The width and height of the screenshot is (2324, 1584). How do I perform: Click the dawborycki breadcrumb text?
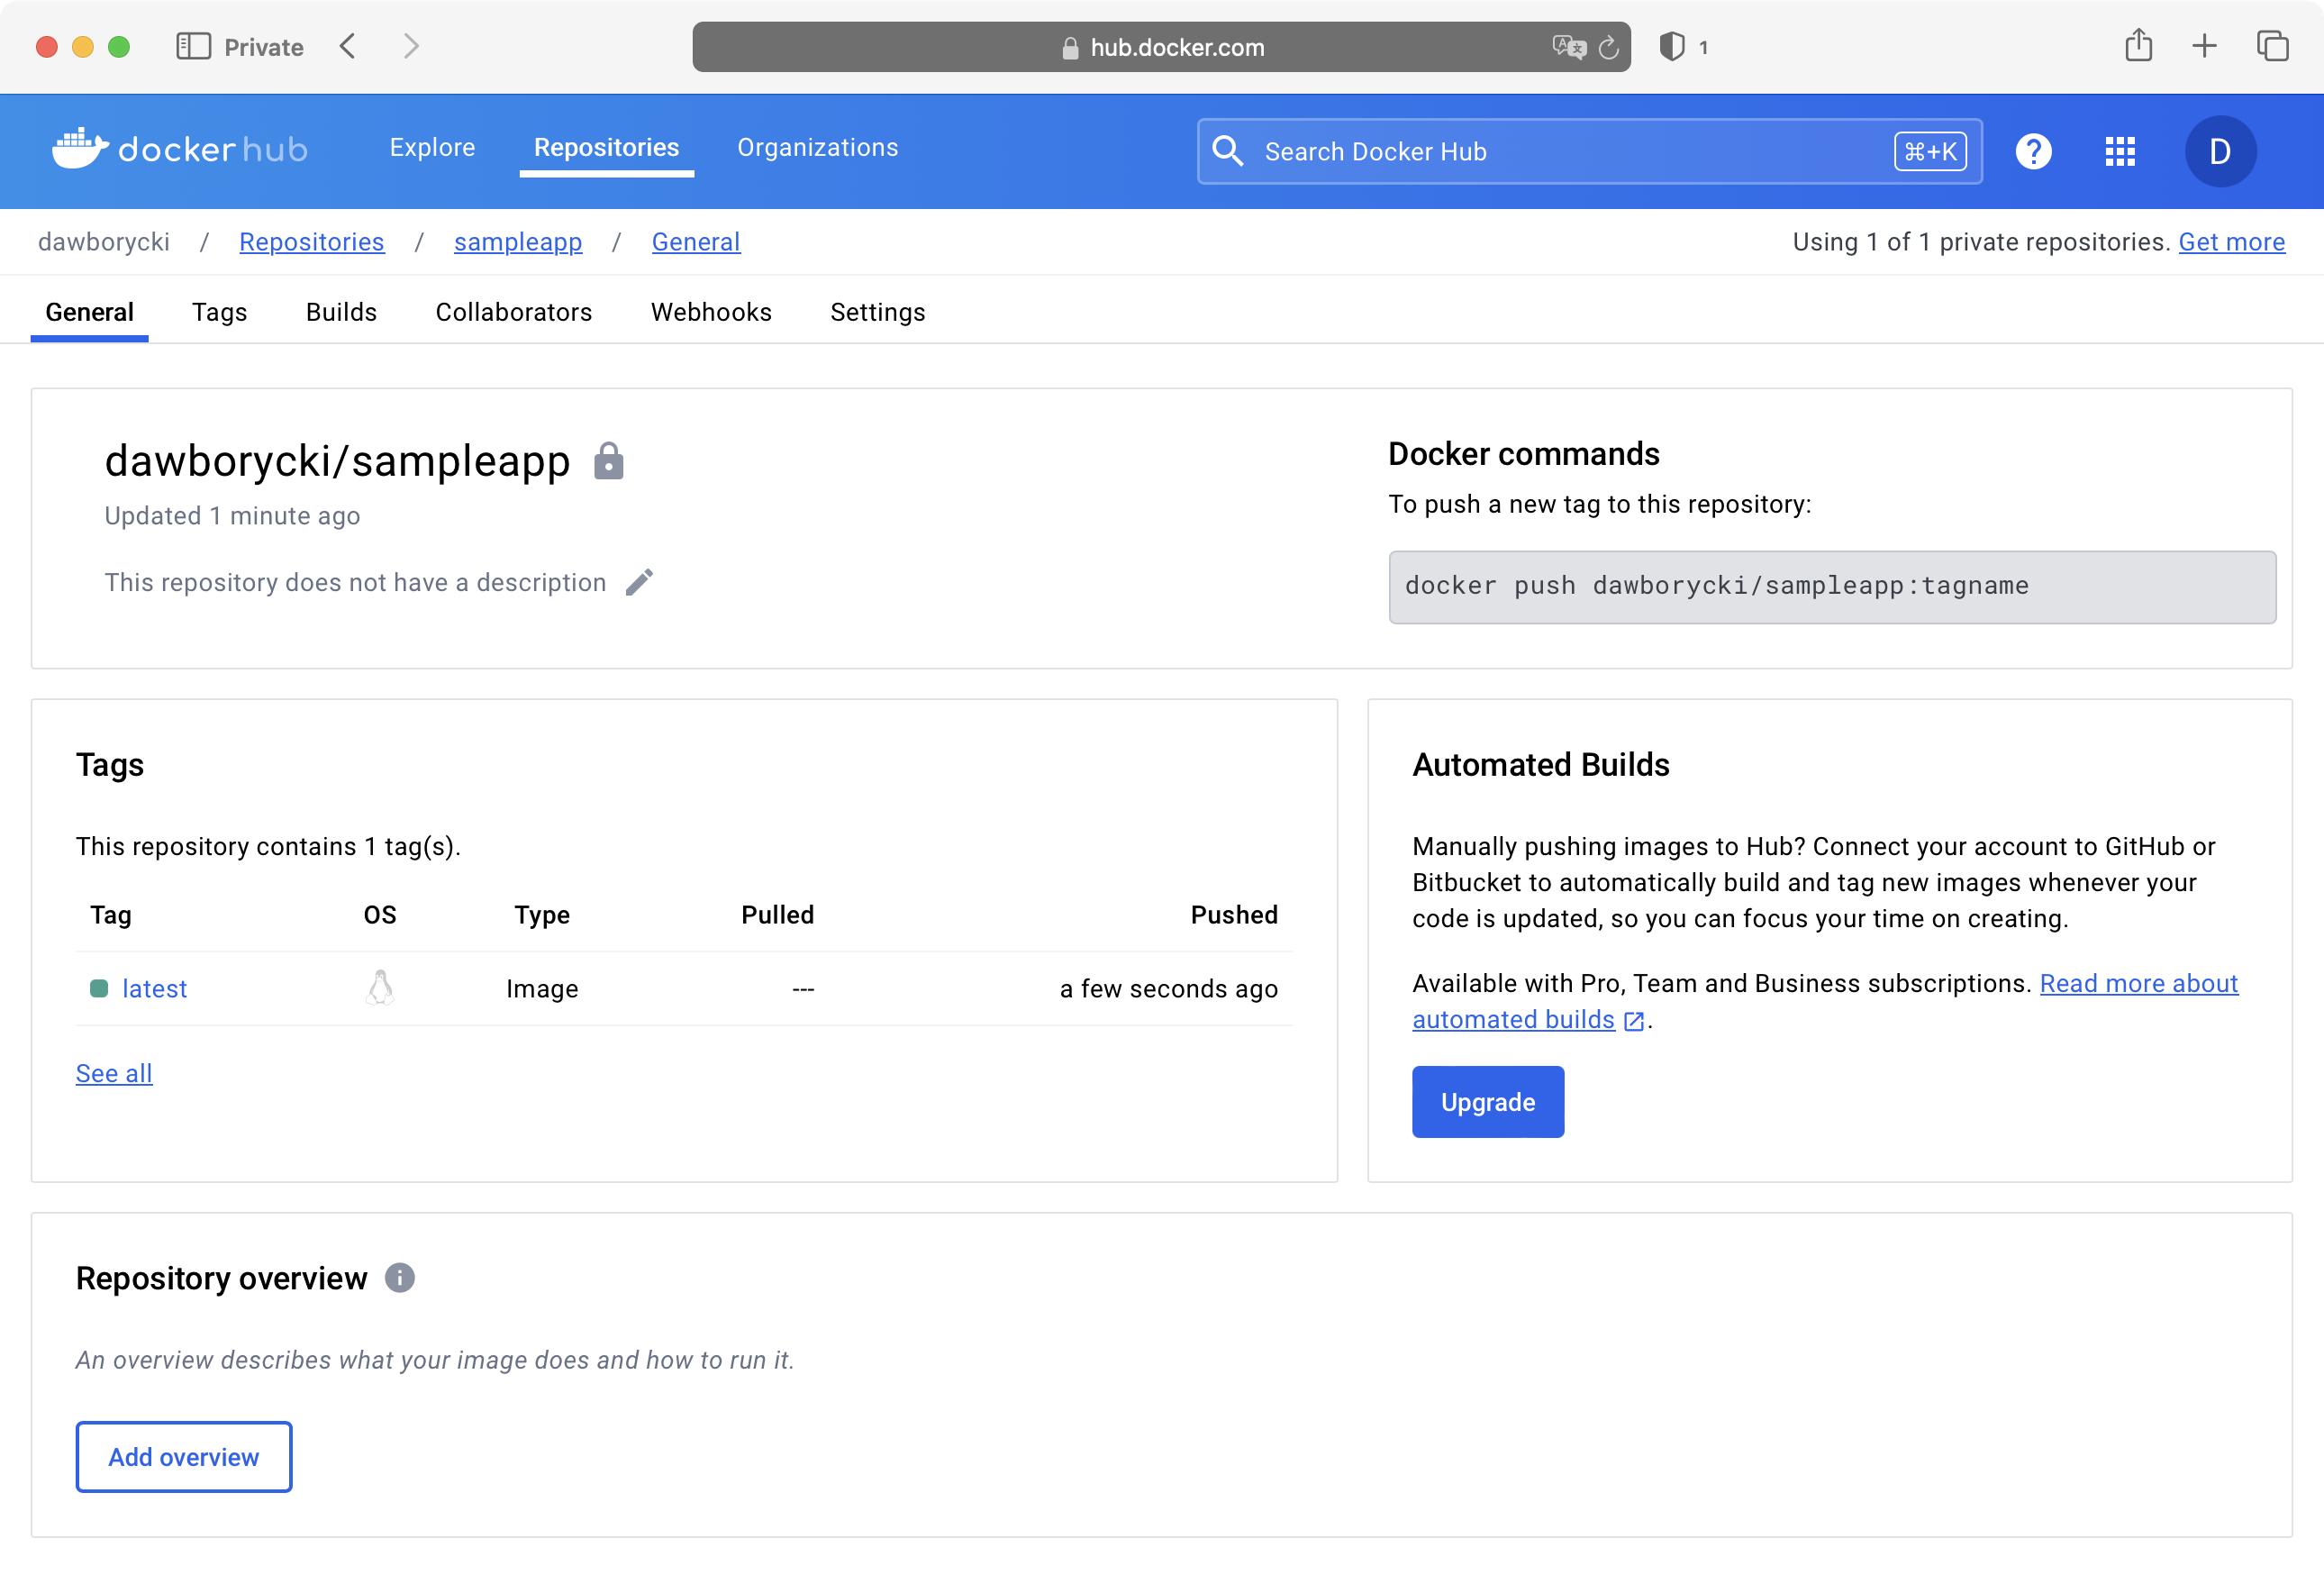coord(103,242)
